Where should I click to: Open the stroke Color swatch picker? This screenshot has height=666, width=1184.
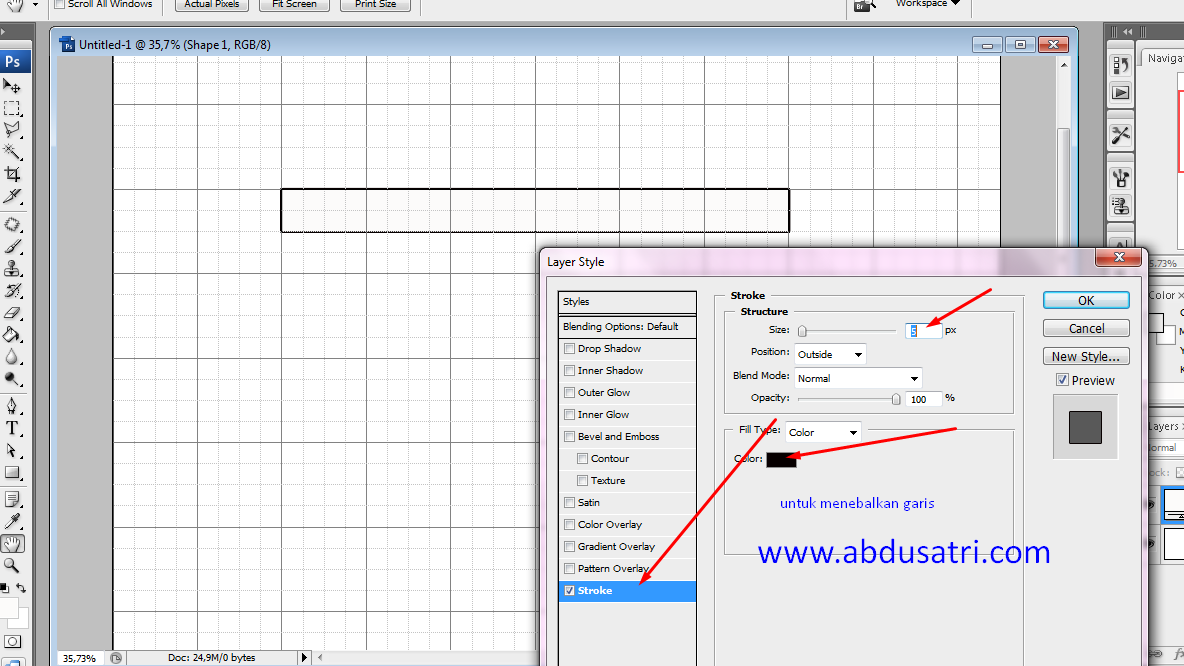(781, 459)
